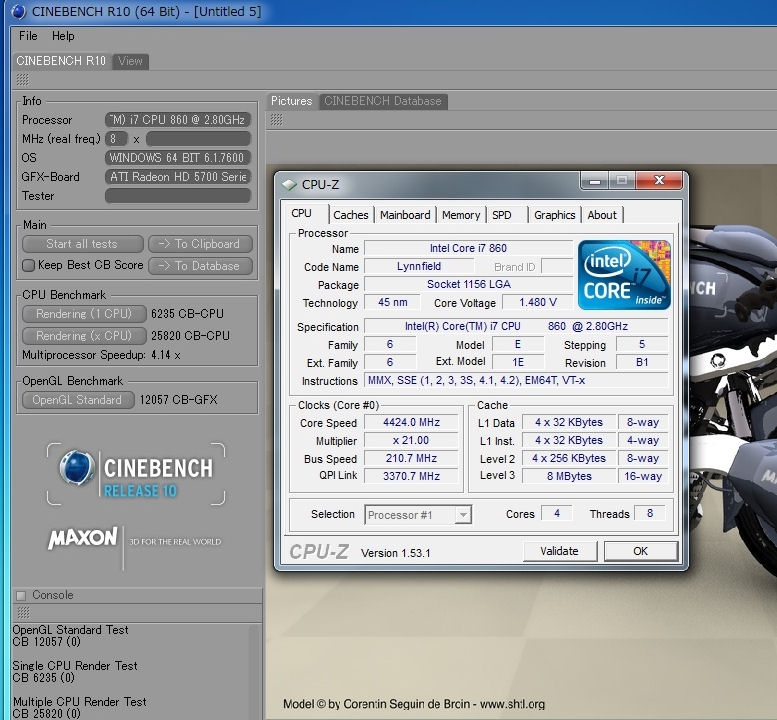Open the Mainboard tab in CPU-Z
This screenshot has width=777, height=720.
click(405, 215)
